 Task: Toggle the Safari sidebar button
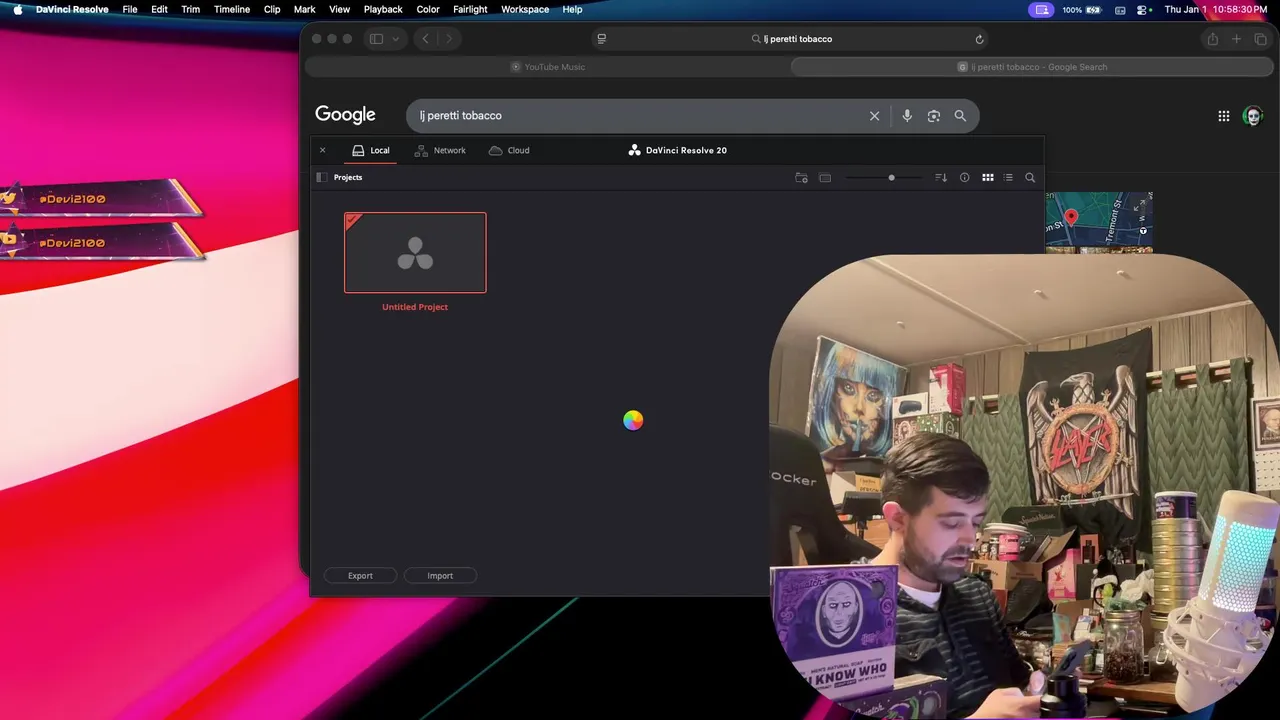[x=376, y=39]
